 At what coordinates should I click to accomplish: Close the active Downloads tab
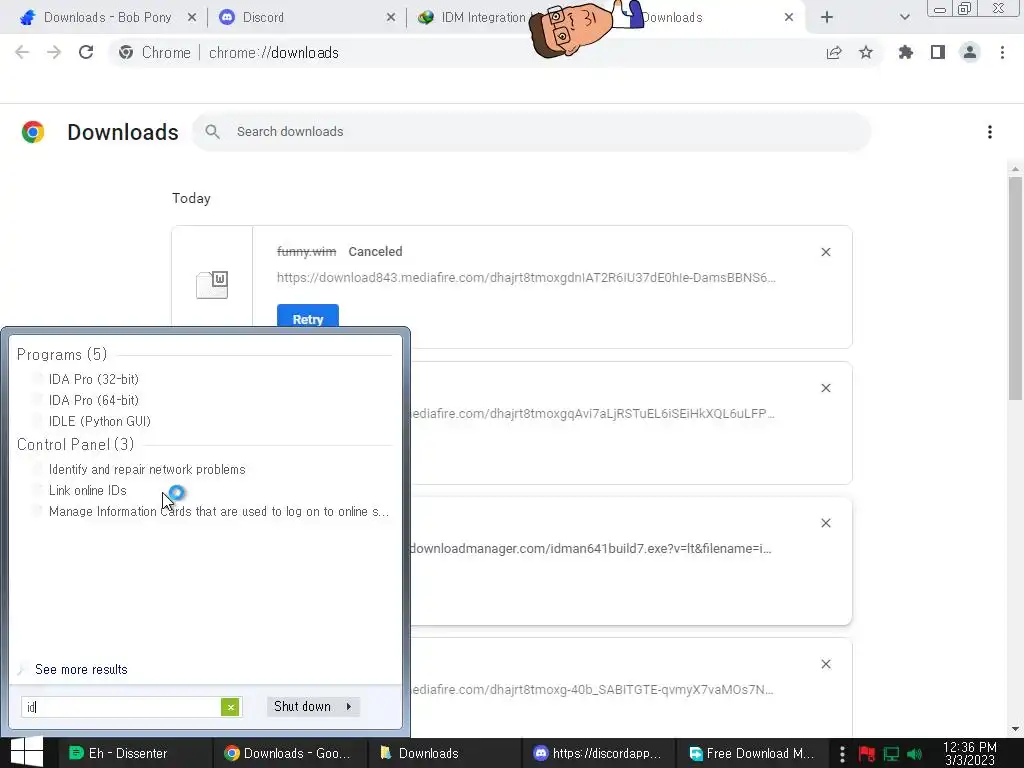point(789,18)
